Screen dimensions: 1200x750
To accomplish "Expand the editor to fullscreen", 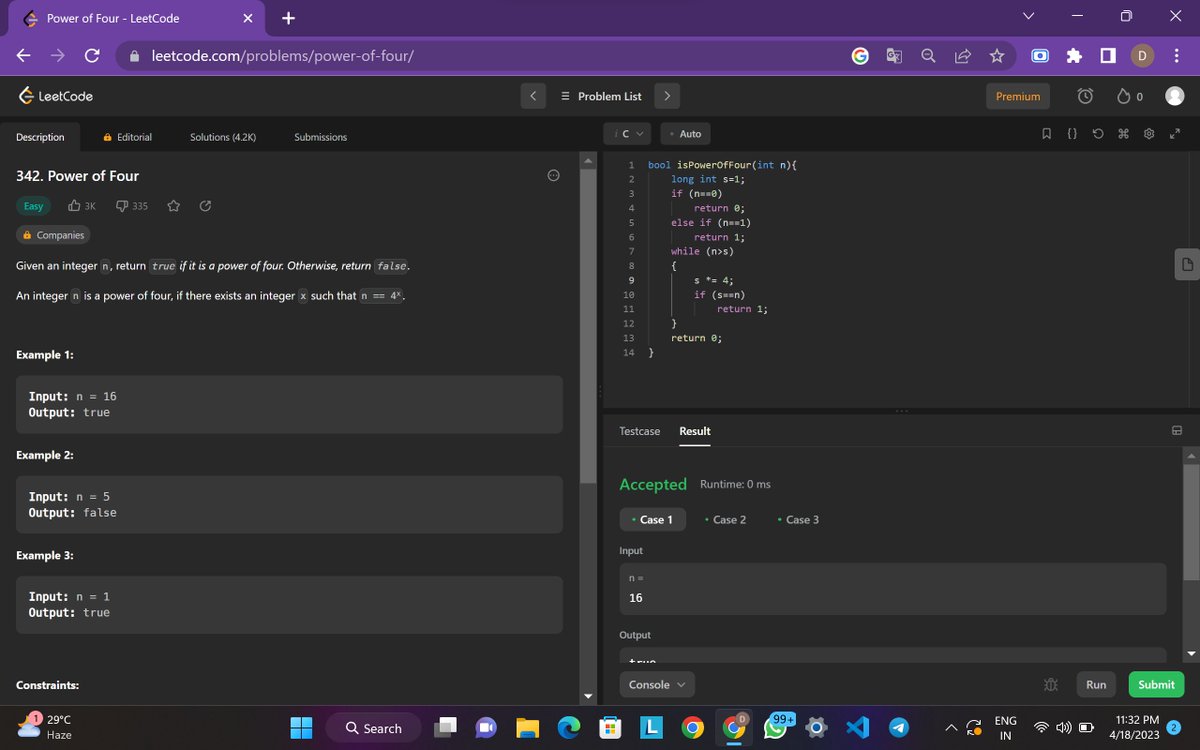I will [x=1175, y=134].
